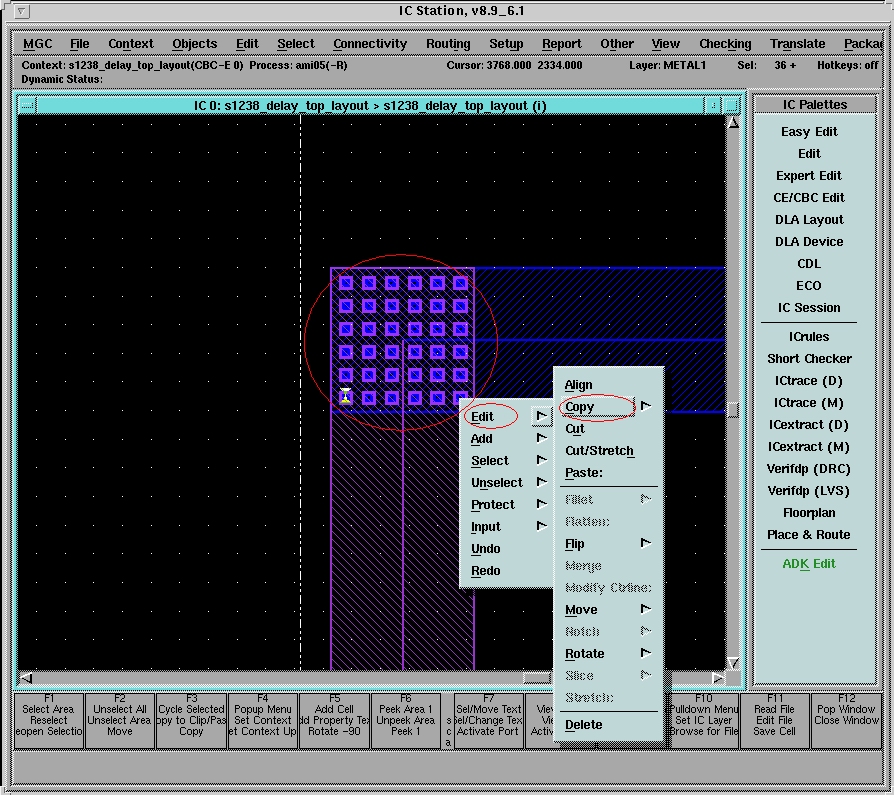Click the IC 0 subwindow menu button
Screen dimensions: 894x795
click(27, 105)
